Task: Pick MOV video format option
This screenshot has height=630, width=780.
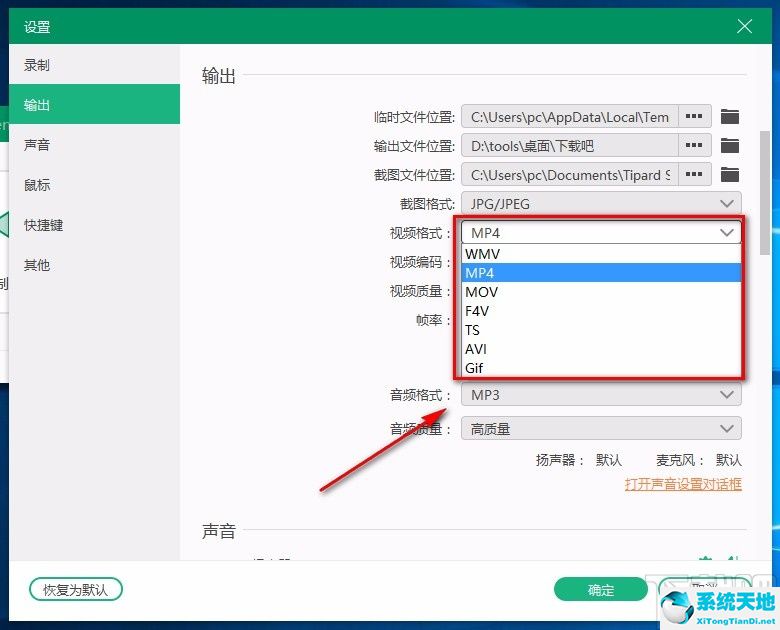Action: tap(601, 292)
